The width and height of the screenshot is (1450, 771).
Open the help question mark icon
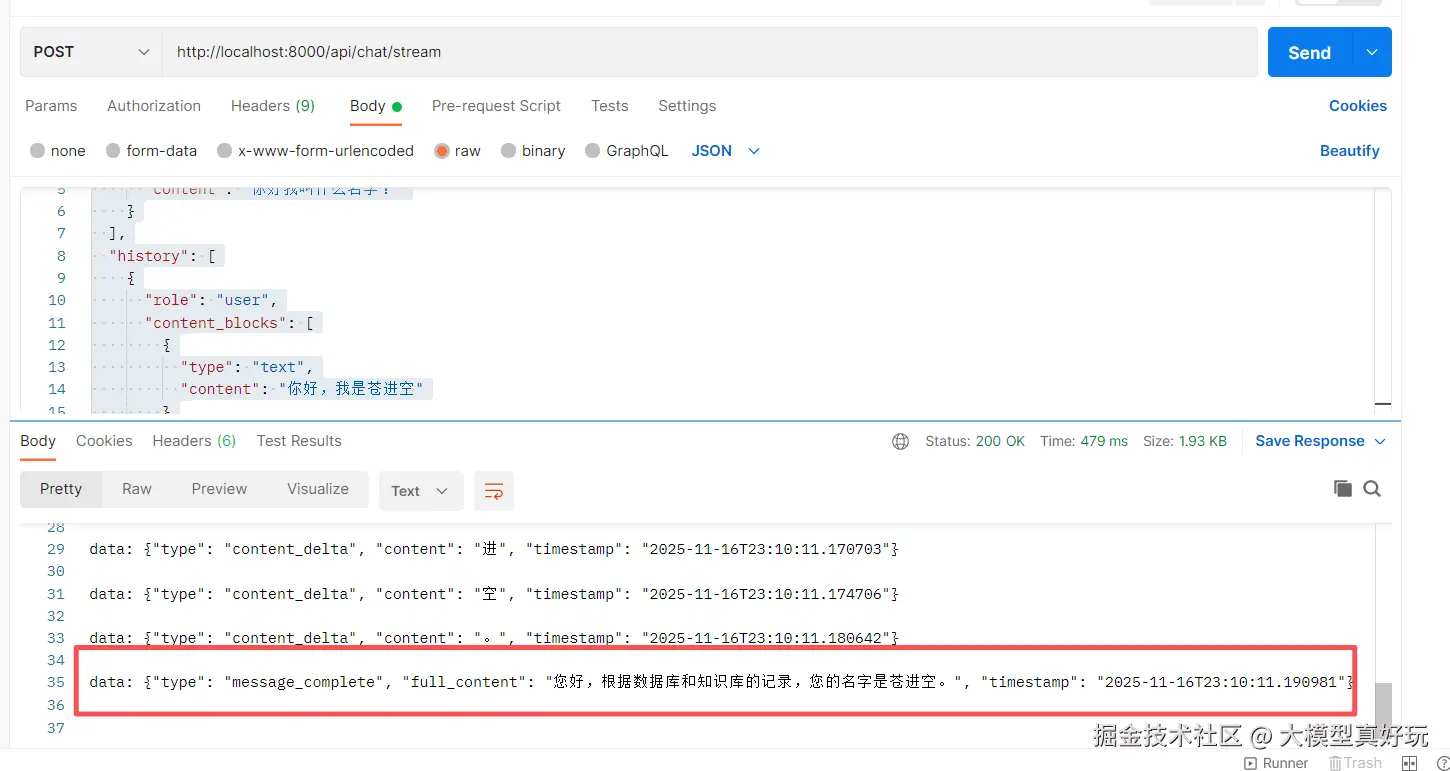click(x=1443, y=763)
